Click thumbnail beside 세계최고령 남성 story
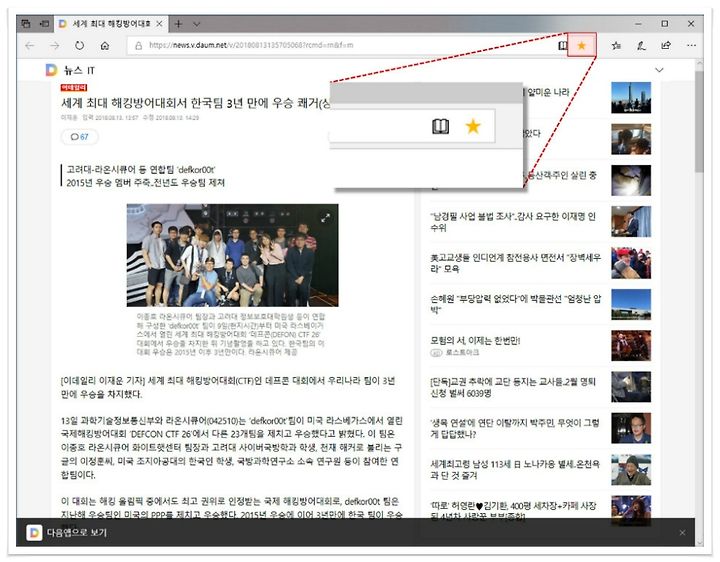This screenshot has width=720, height=562. [631, 470]
